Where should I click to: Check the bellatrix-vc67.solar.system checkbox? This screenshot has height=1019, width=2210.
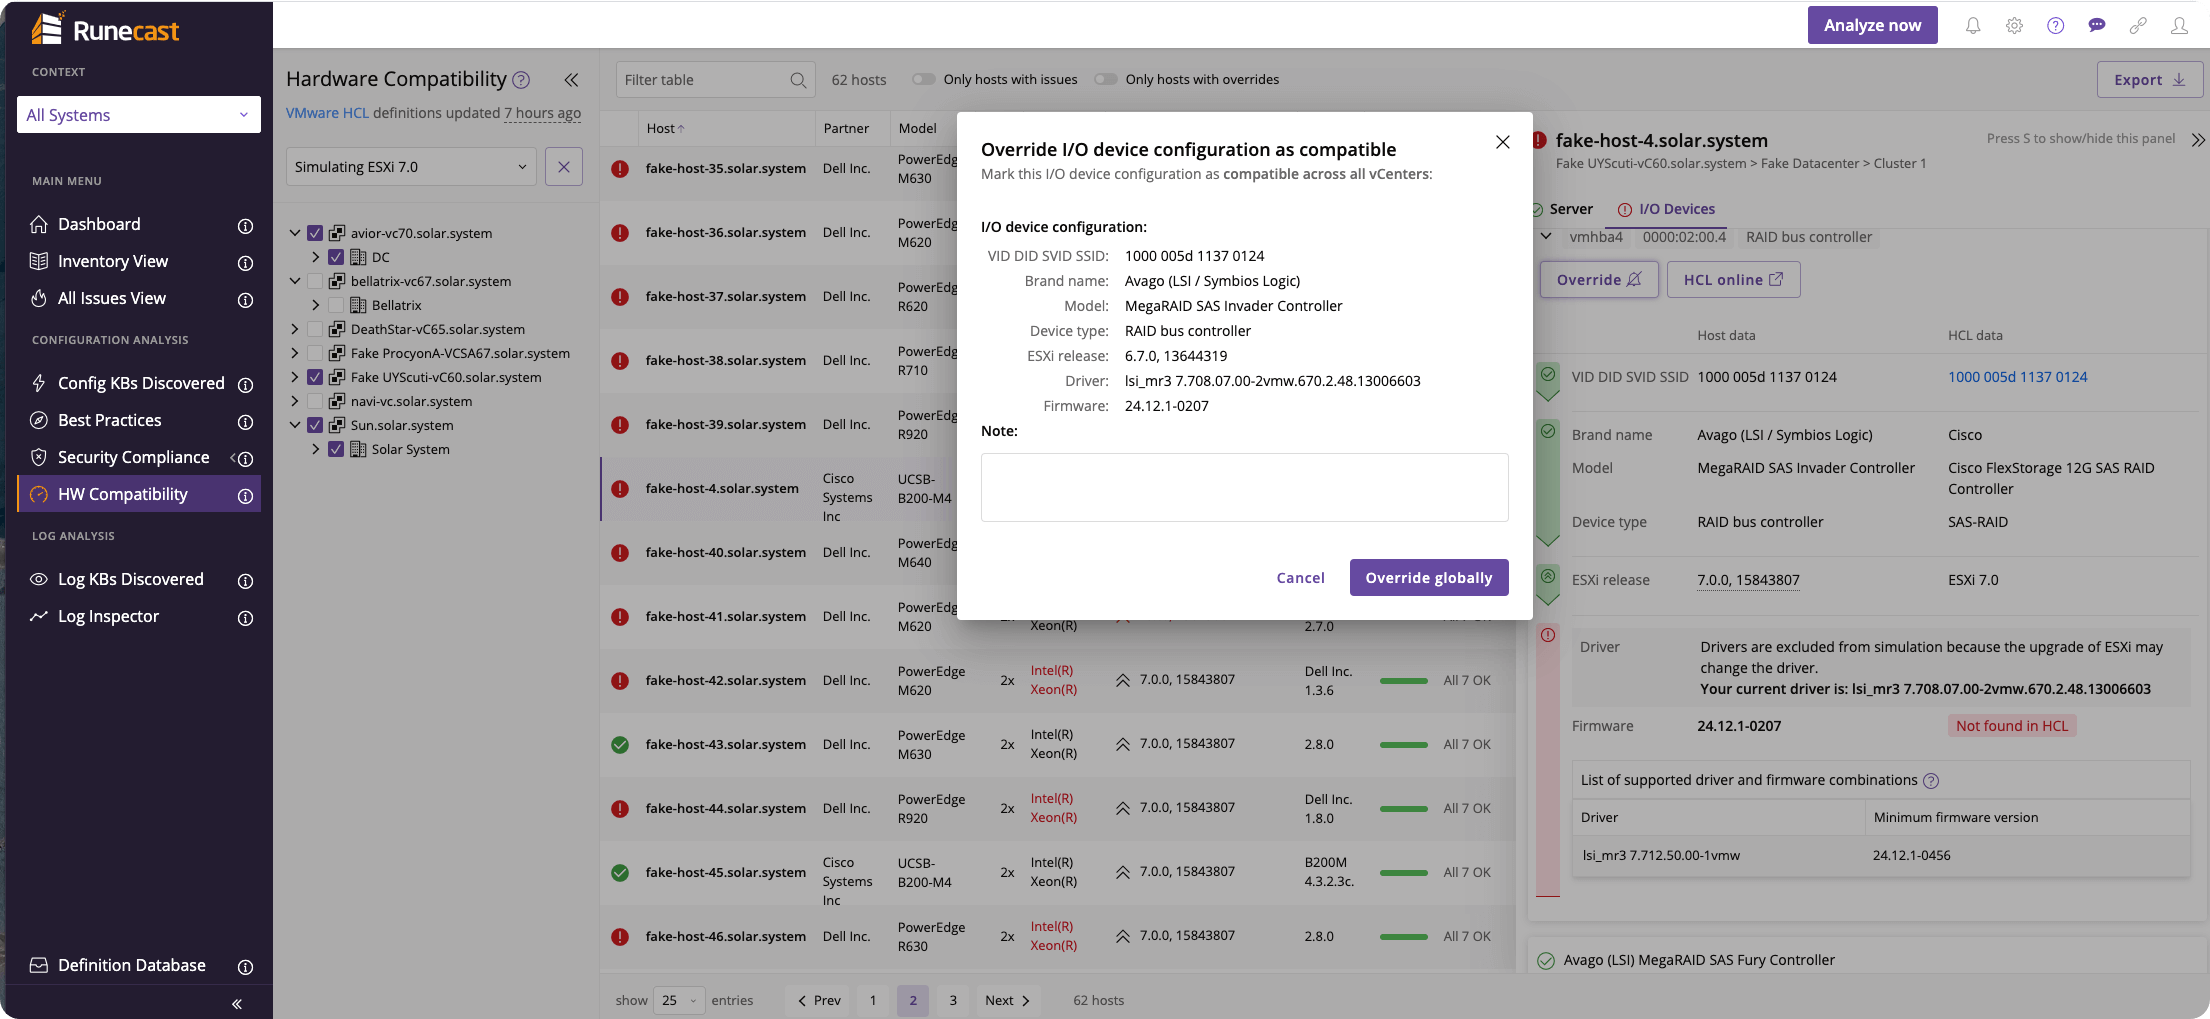[x=315, y=281]
